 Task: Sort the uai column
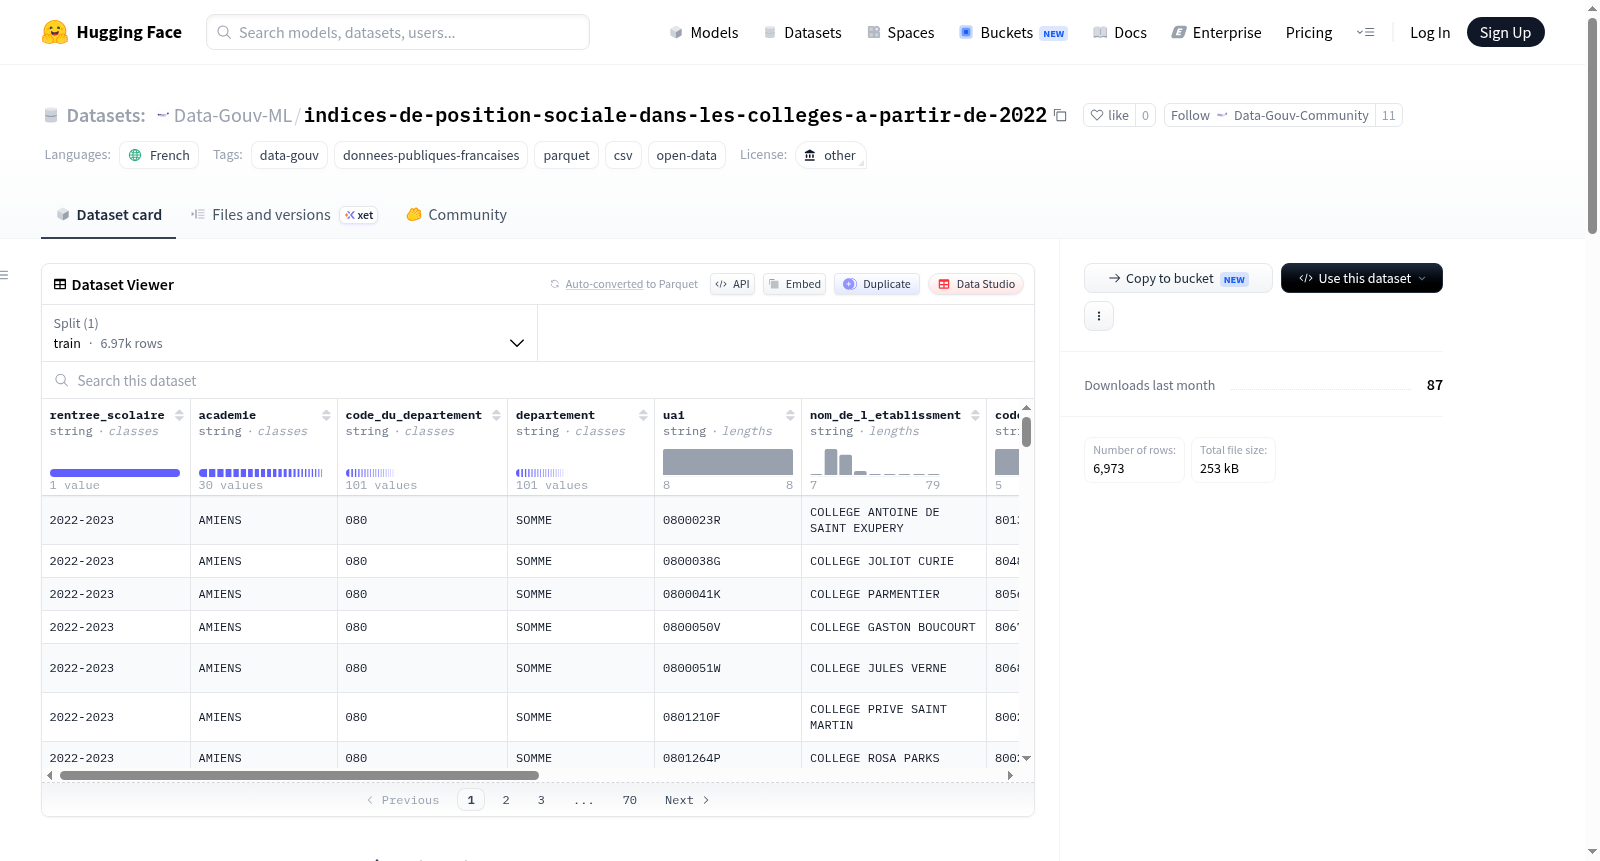click(x=790, y=415)
